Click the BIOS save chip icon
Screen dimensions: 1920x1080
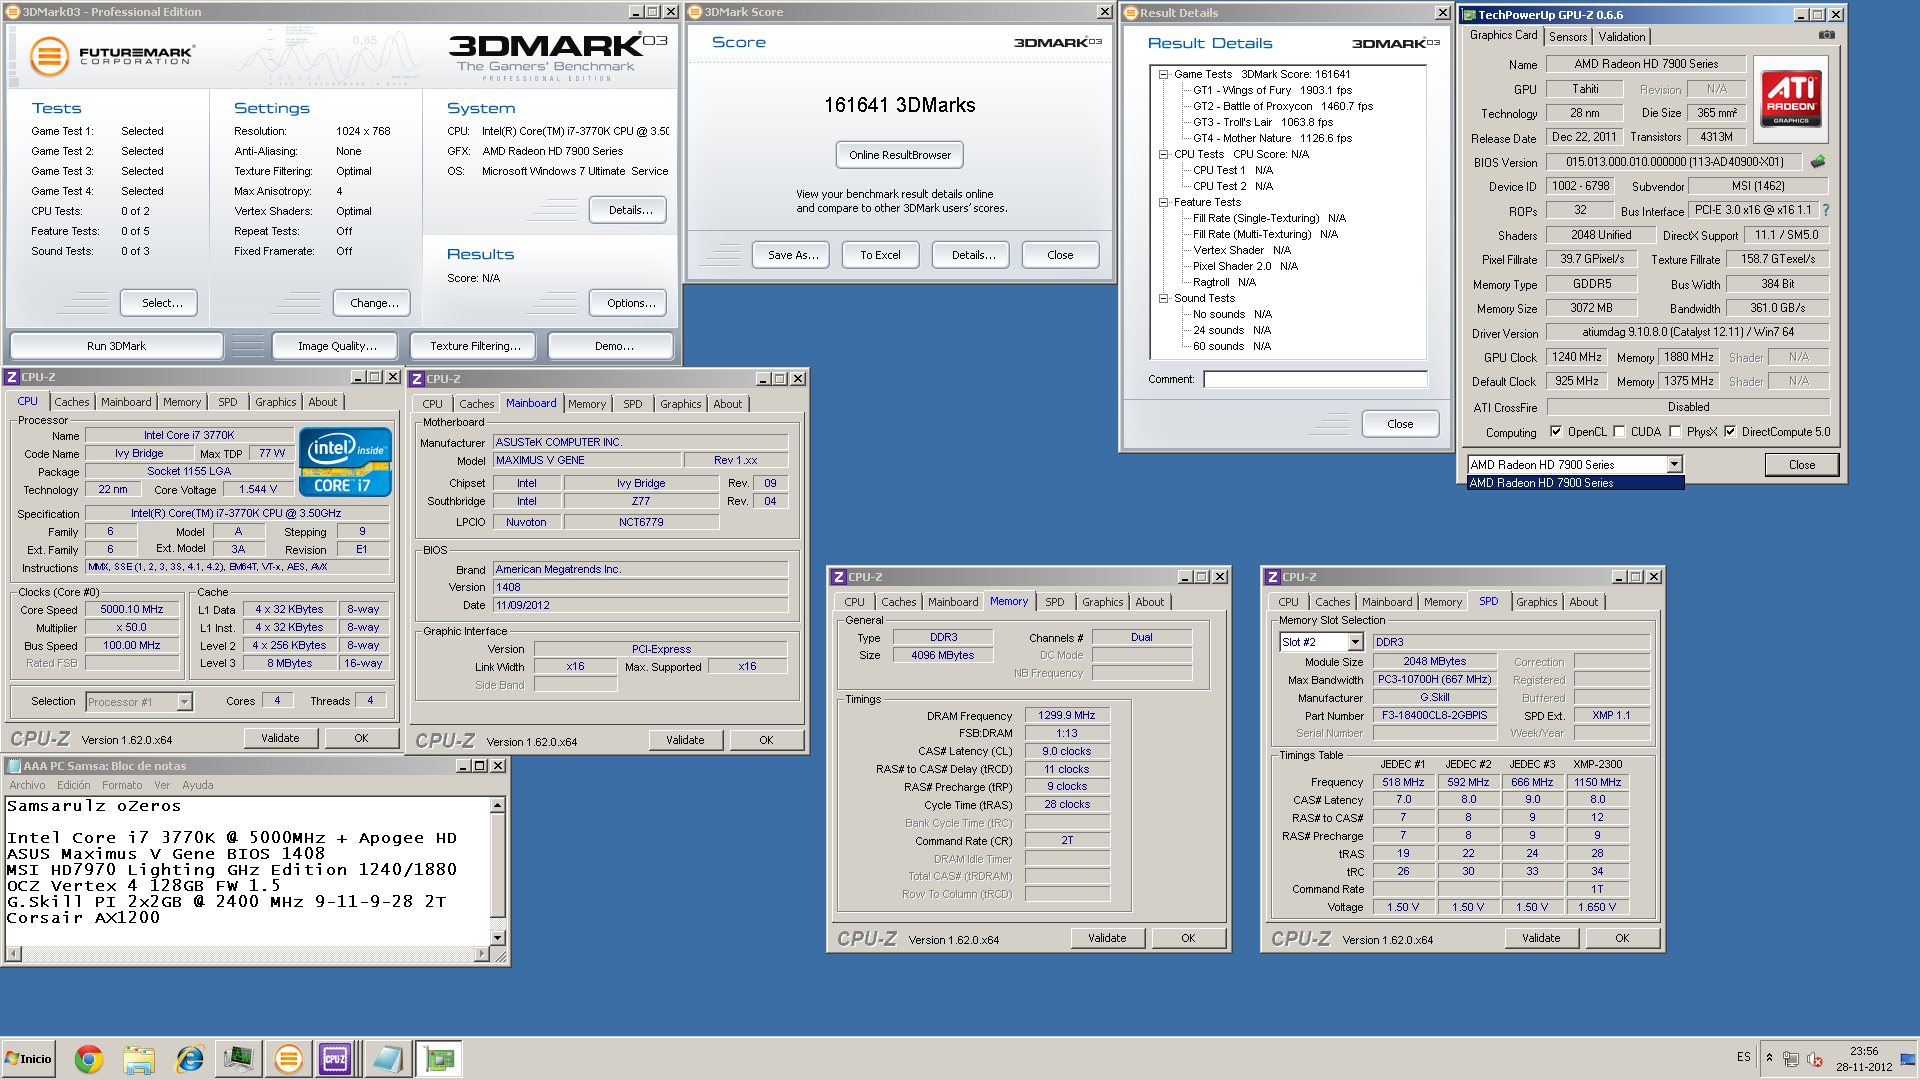click(1818, 161)
